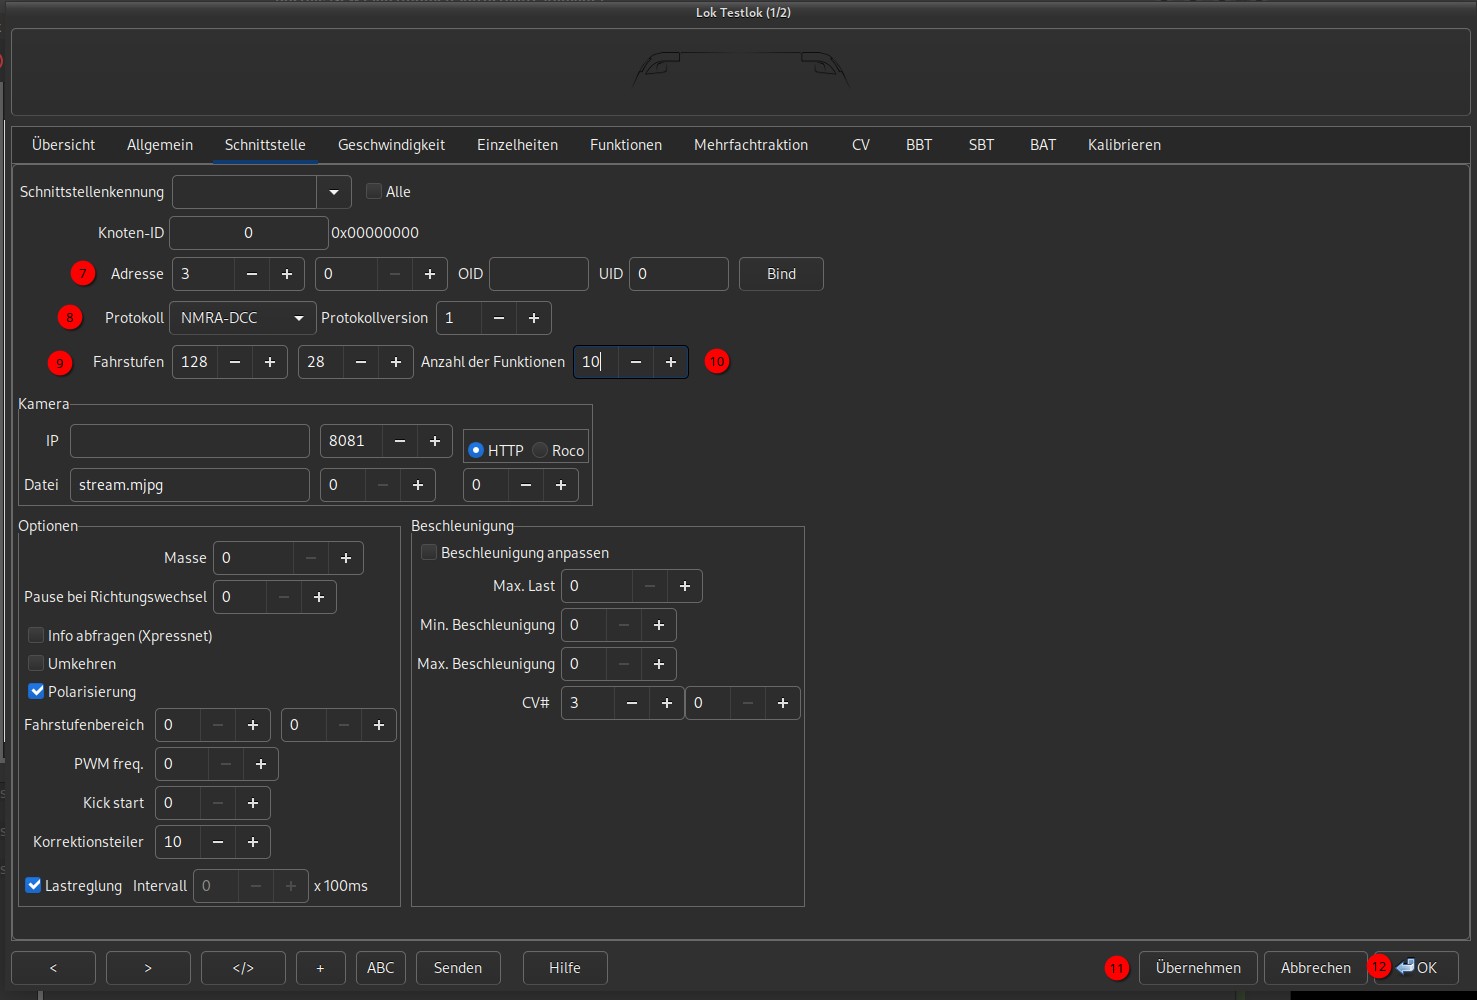Toggle Beschleunigung anpassen checkbox
The image size is (1477, 1000).
(429, 553)
